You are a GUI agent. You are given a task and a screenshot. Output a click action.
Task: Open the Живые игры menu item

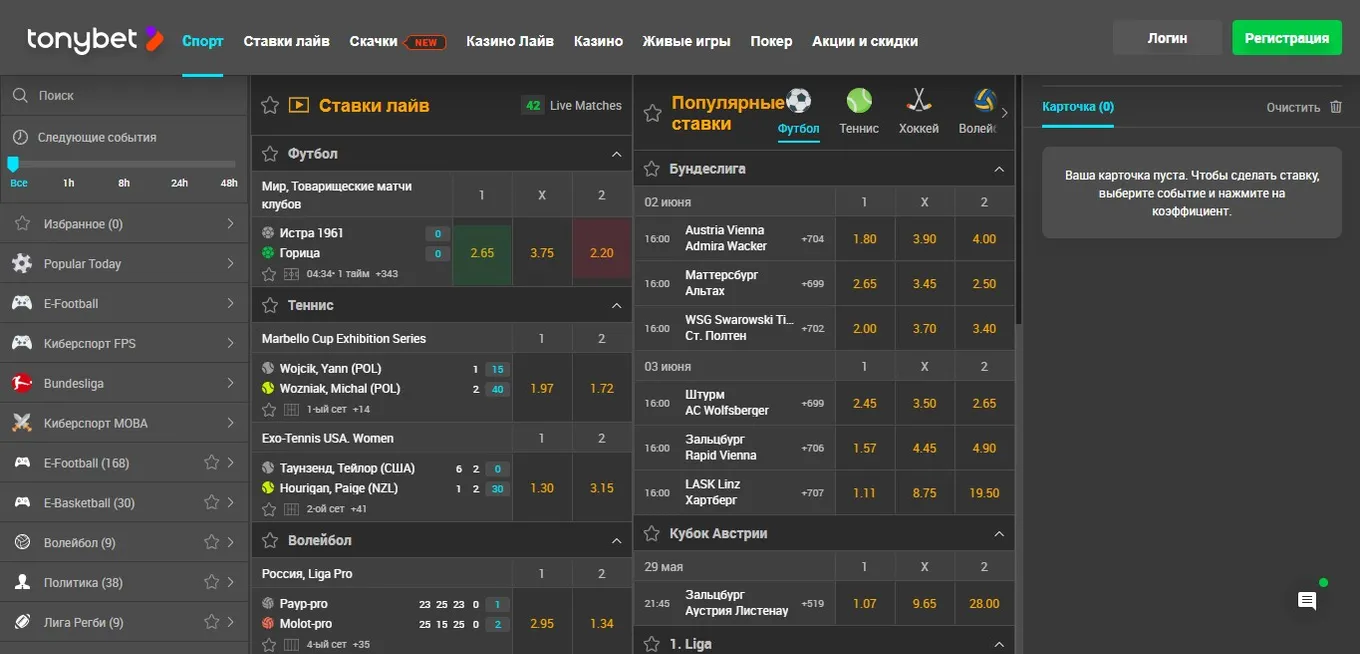click(686, 41)
